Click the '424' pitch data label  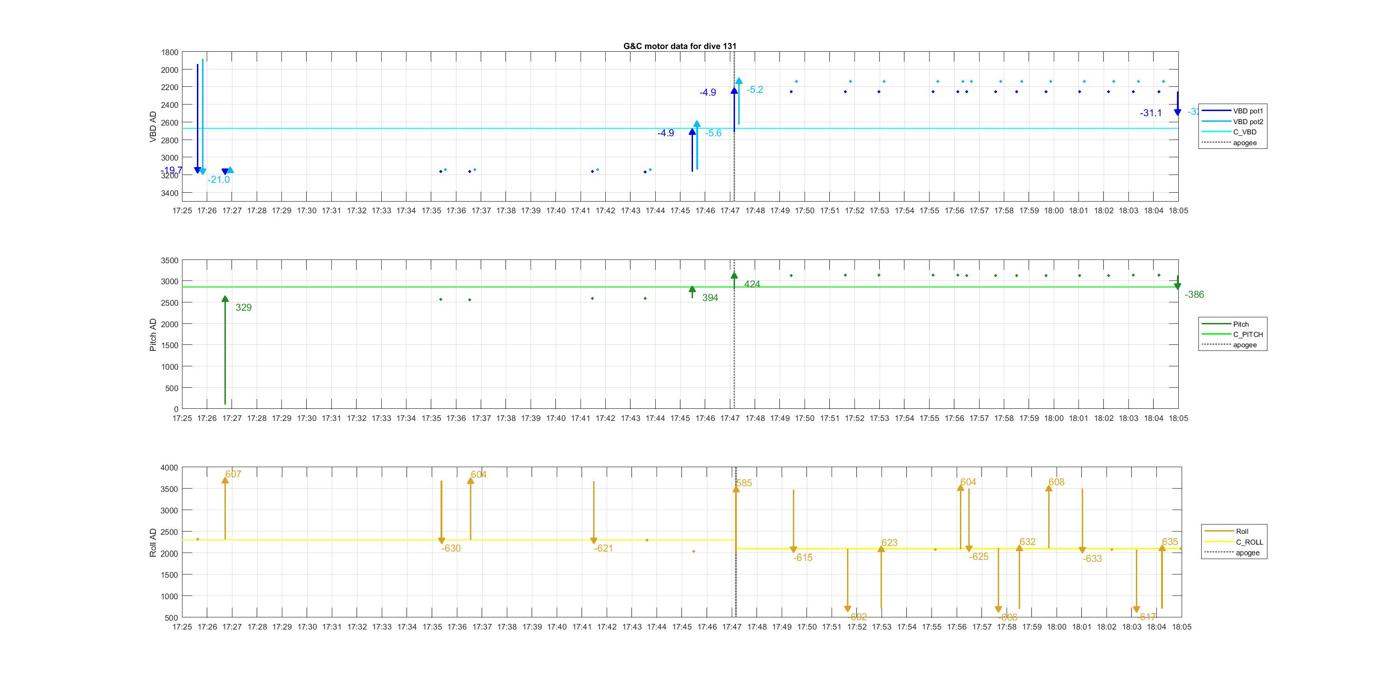coord(752,284)
